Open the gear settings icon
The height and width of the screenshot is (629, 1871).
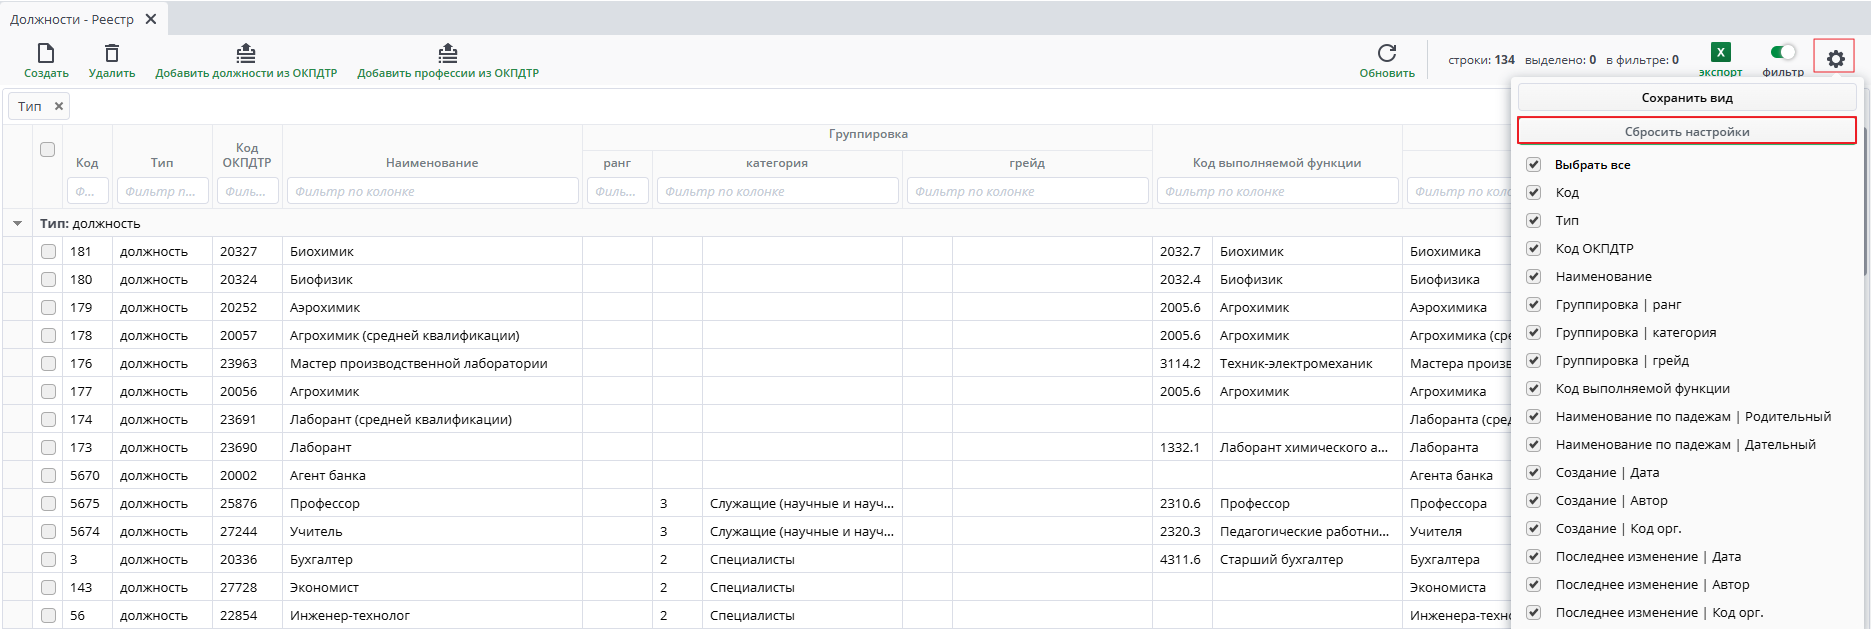pyautogui.click(x=1835, y=59)
